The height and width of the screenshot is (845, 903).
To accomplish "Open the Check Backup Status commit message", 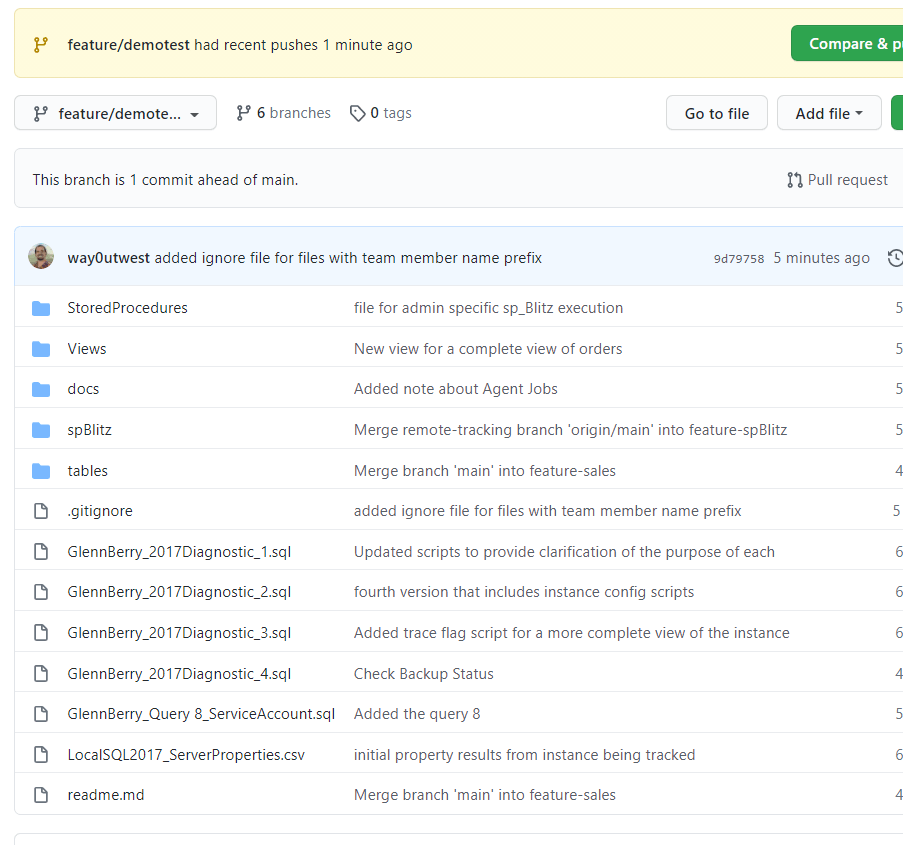I will (x=423, y=674).
